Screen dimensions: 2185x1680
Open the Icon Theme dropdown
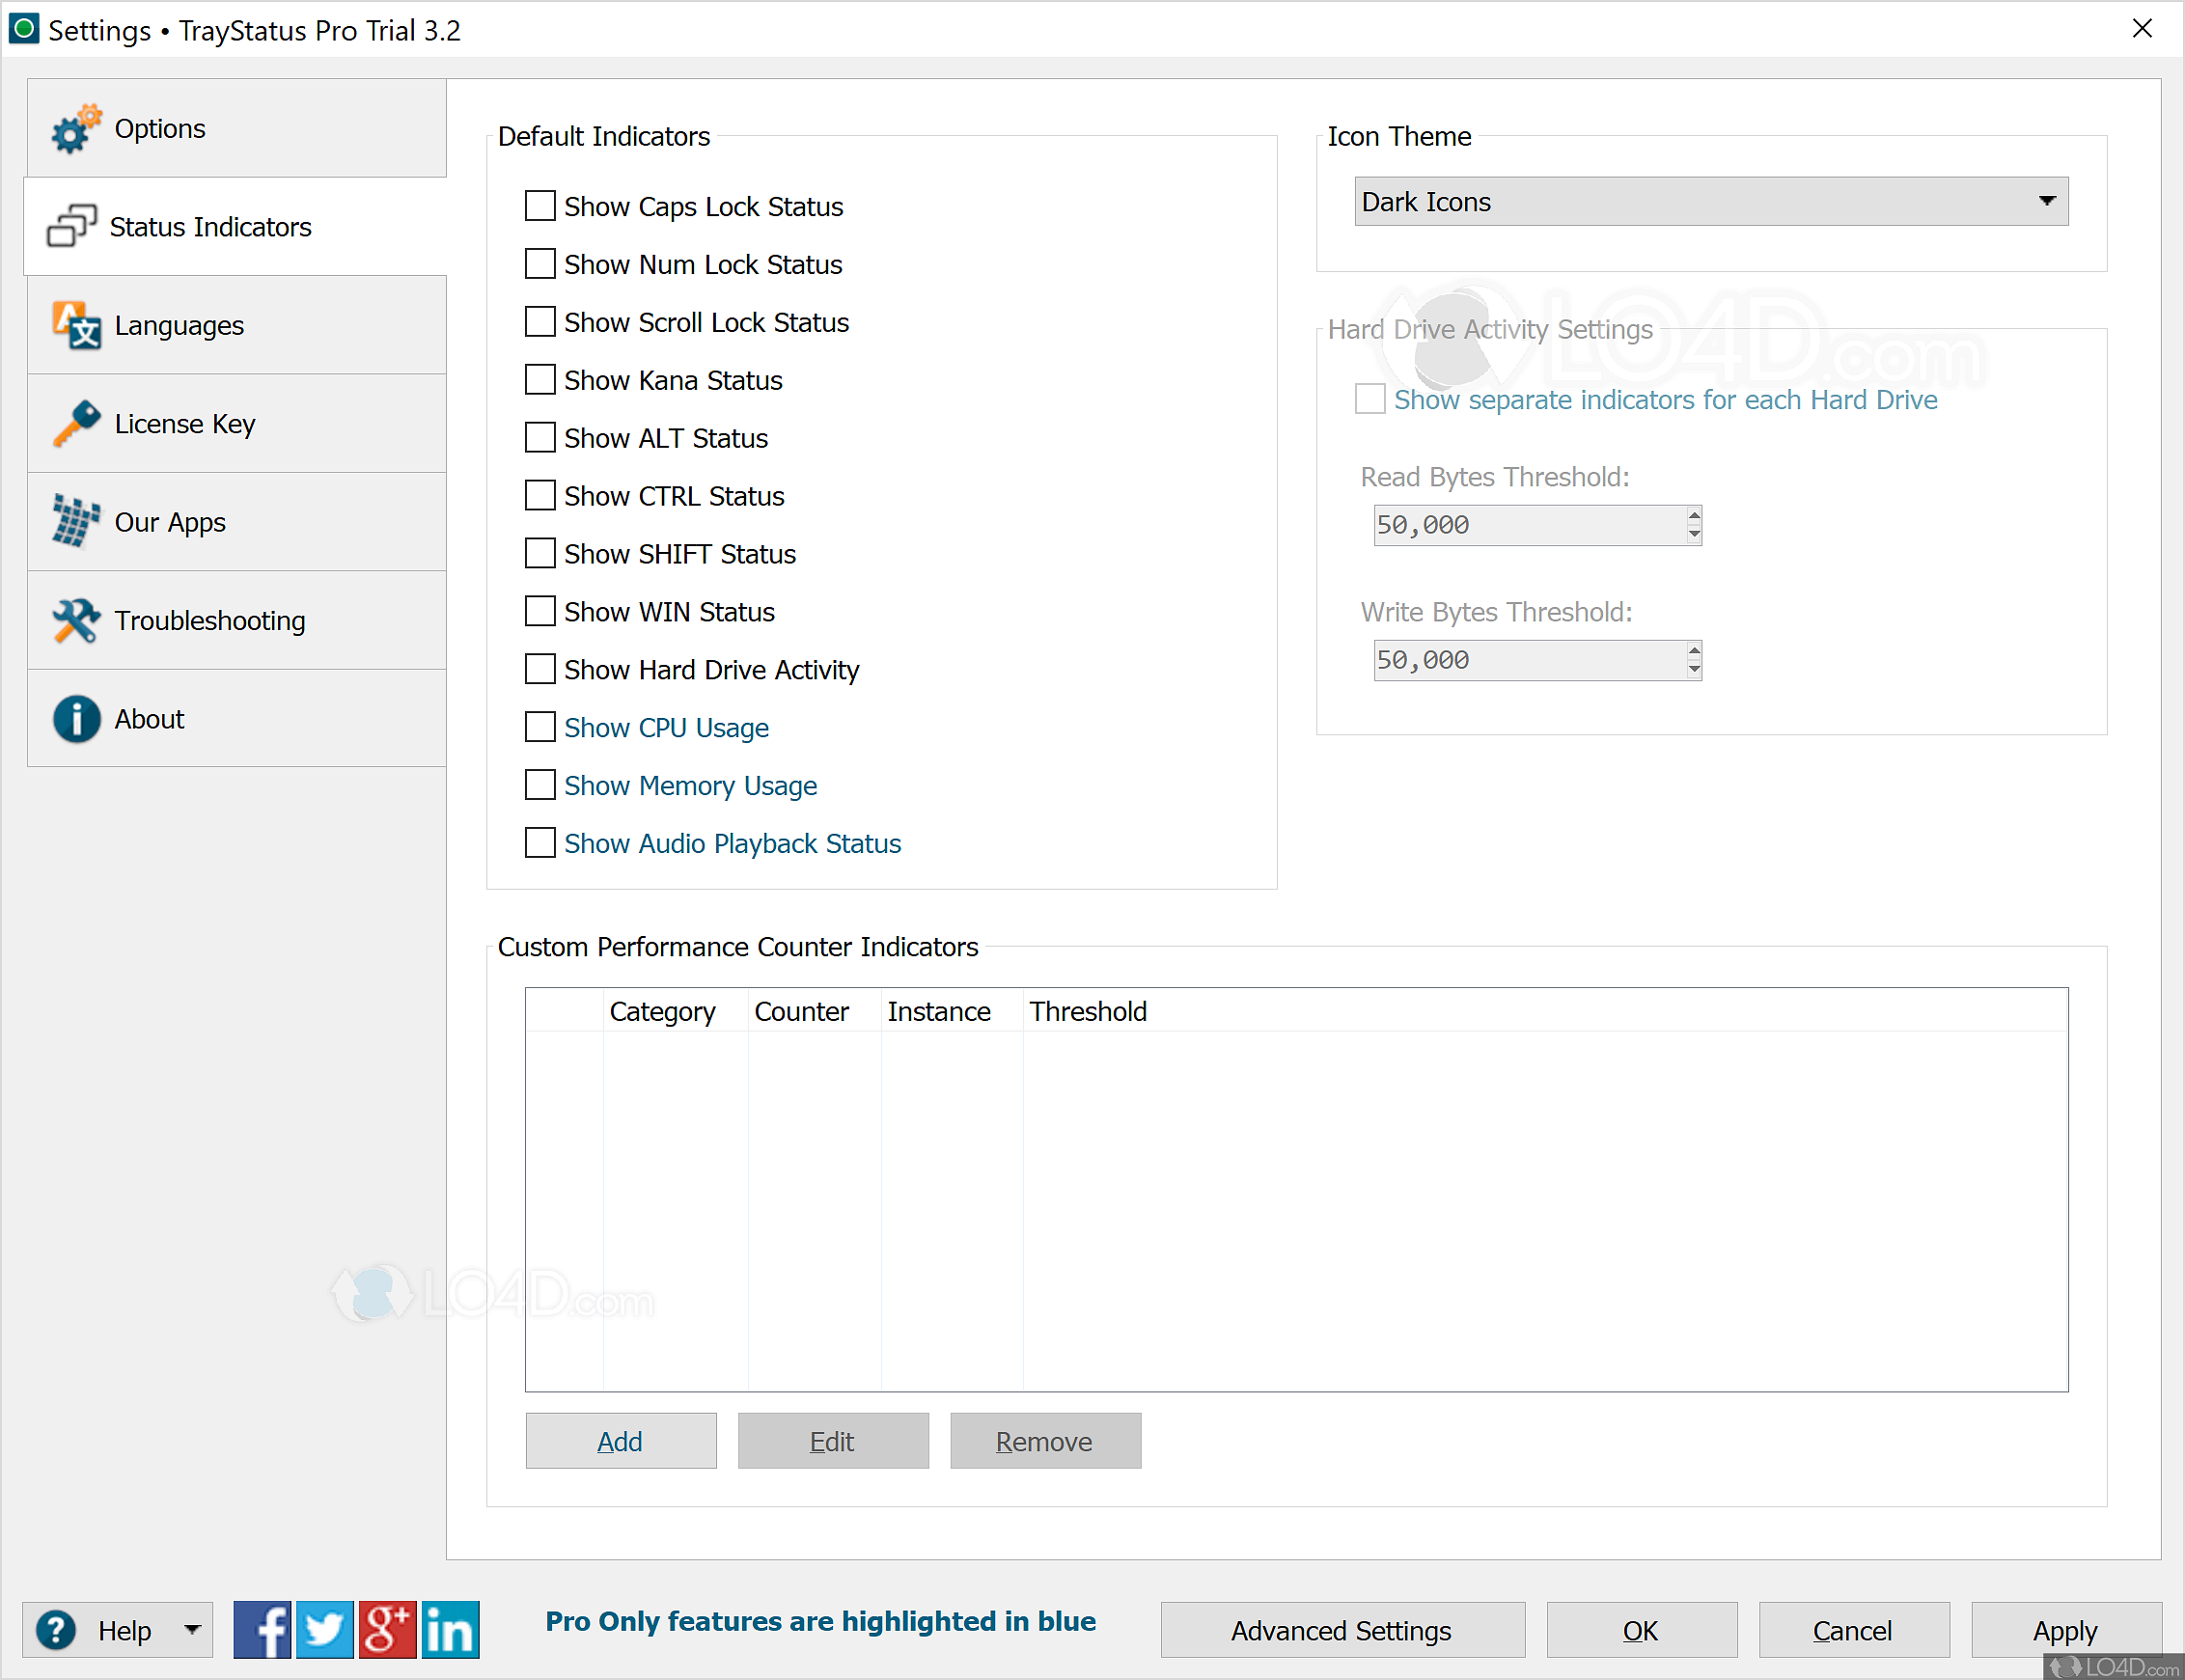click(1710, 202)
